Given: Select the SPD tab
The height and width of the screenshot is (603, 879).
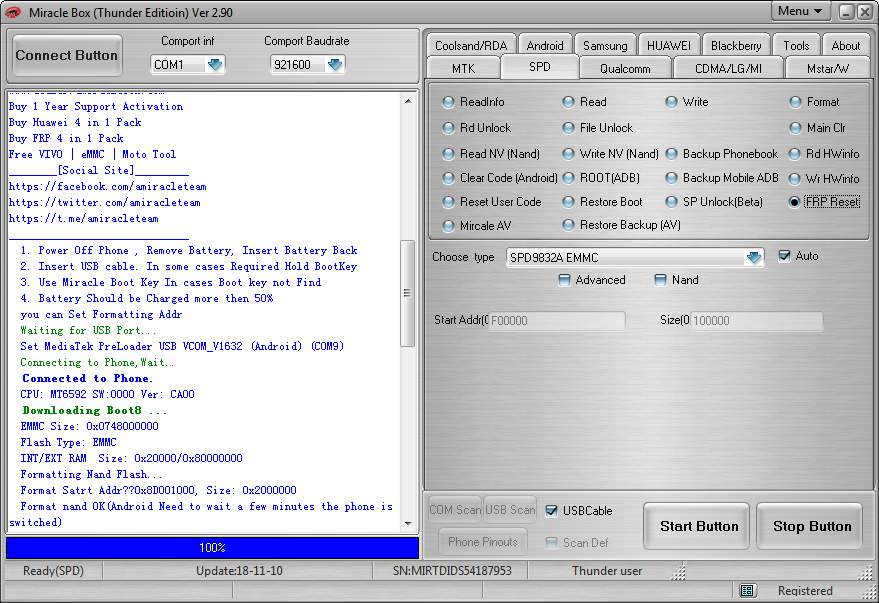Looking at the screenshot, I should [x=540, y=67].
